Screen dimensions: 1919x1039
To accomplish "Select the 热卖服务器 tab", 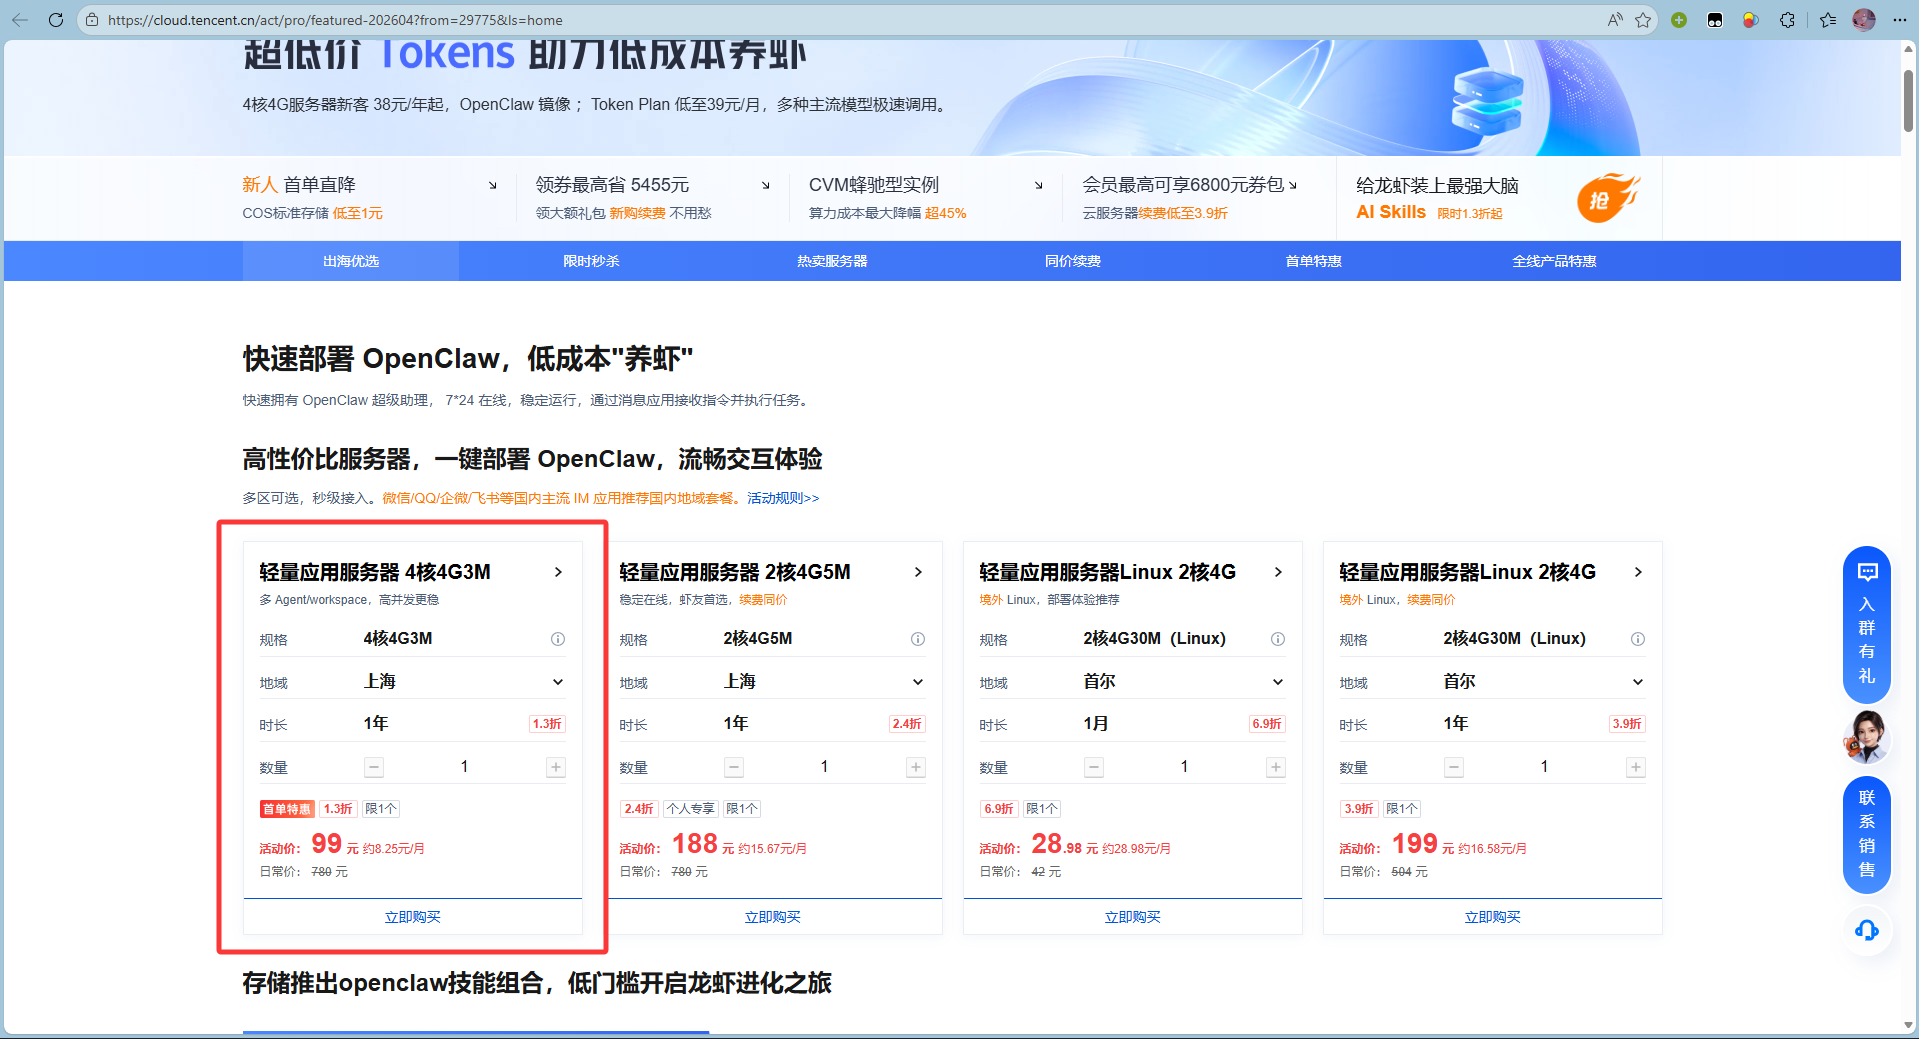I will (x=832, y=261).
